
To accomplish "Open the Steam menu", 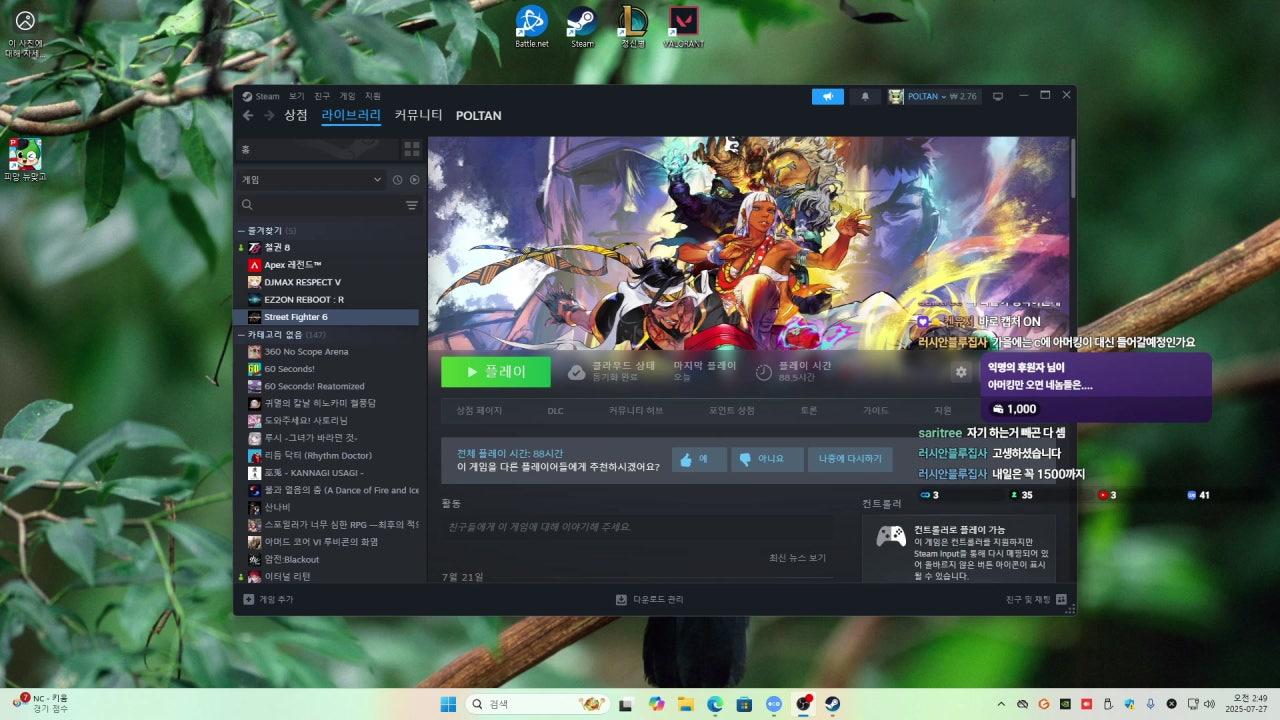I will tap(261, 96).
